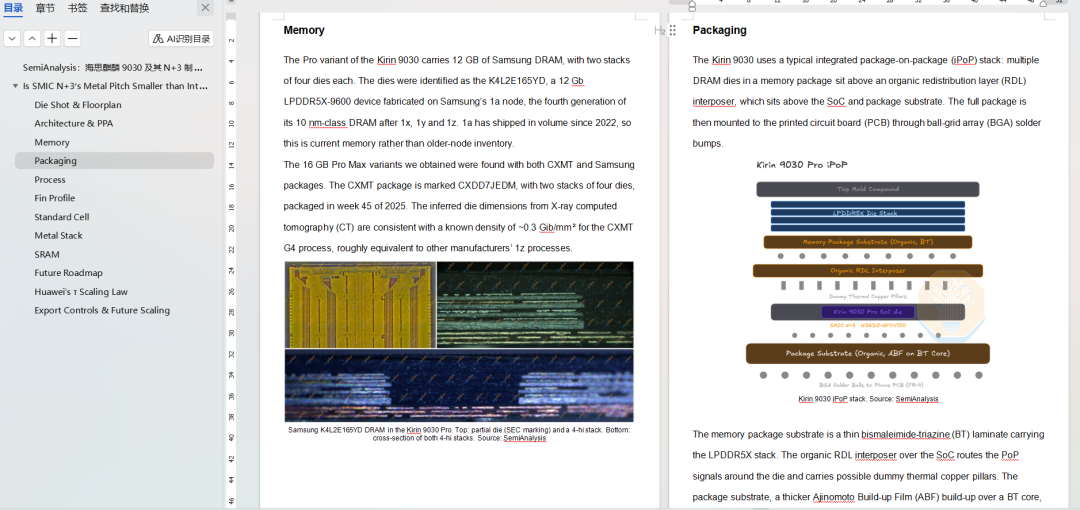This screenshot has height=510, width=1080.
Task: Select Huawei's τ Scaling Law outline entry
Action: pyautogui.click(x=81, y=292)
